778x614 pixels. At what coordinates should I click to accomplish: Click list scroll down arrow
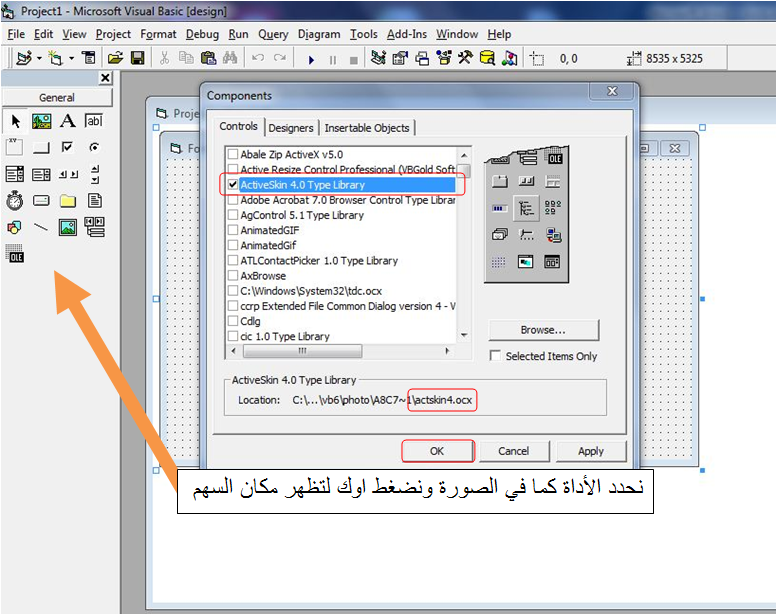point(464,336)
